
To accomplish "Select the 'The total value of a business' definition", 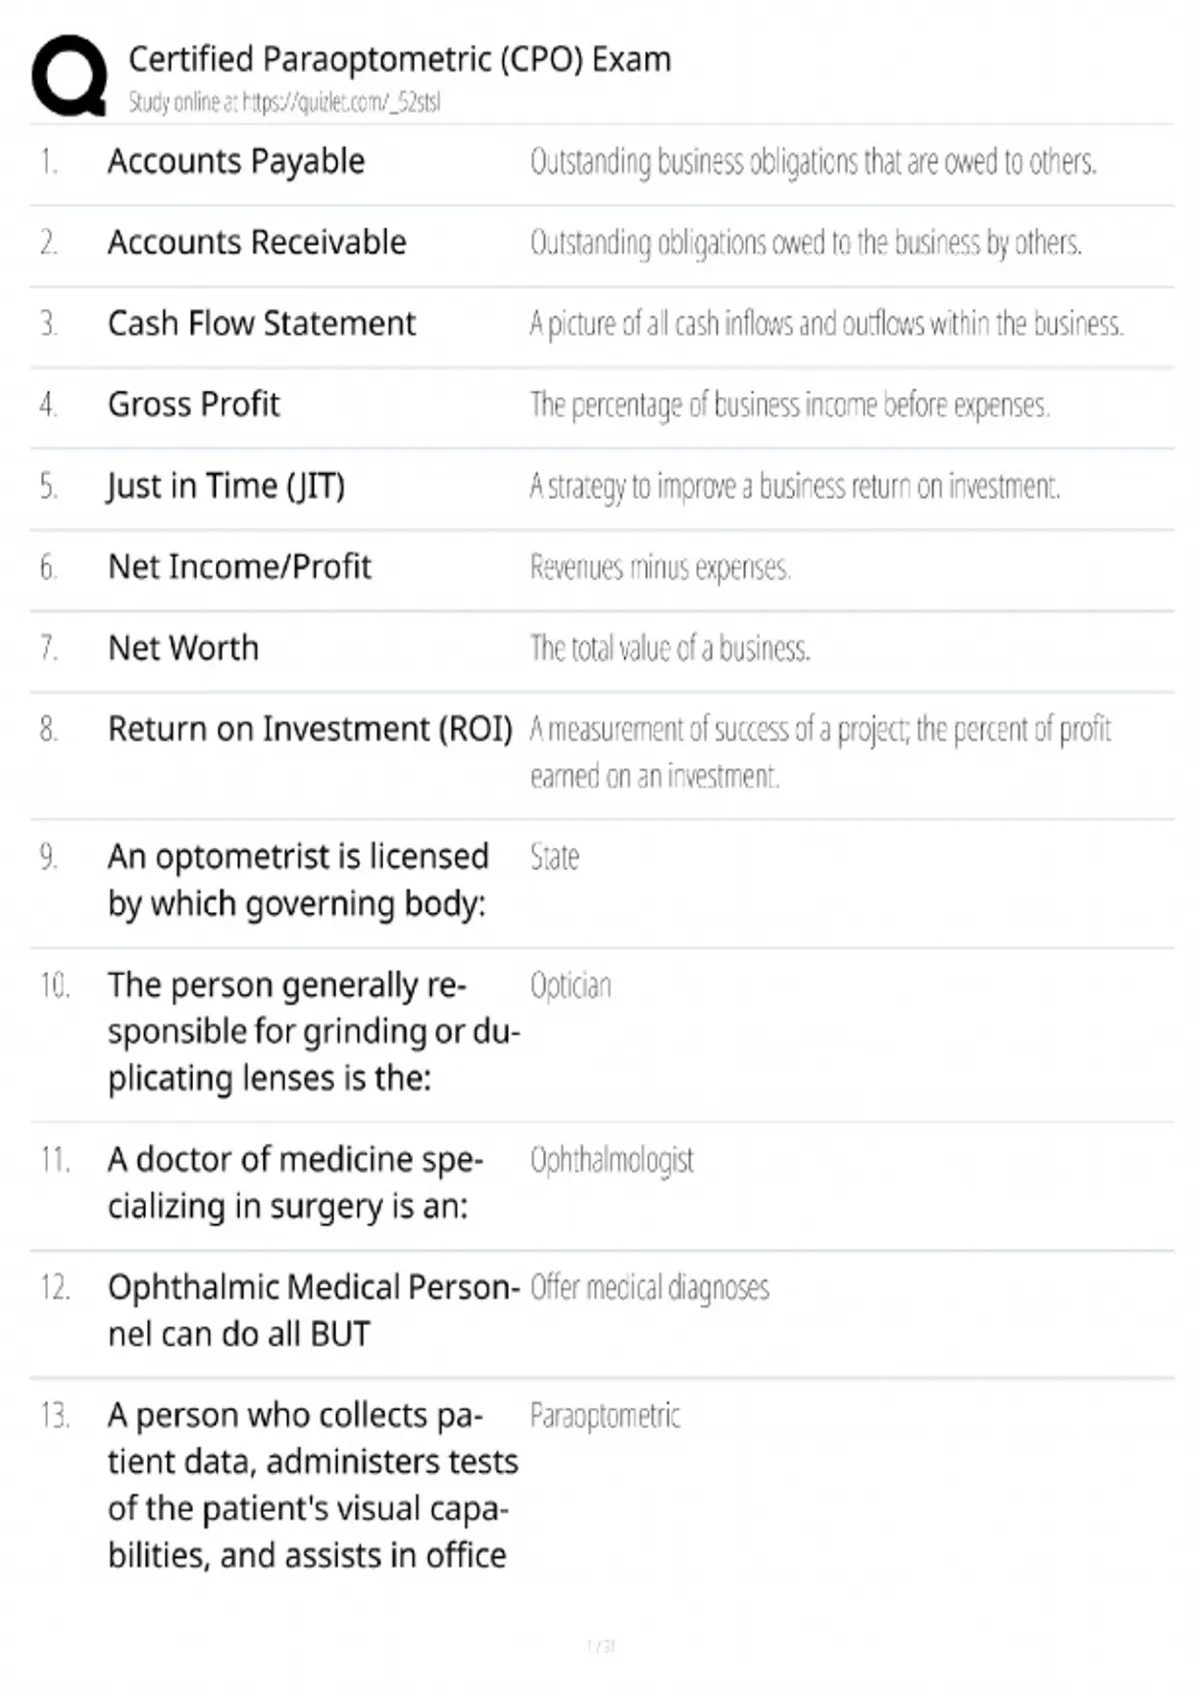I will 670,649.
